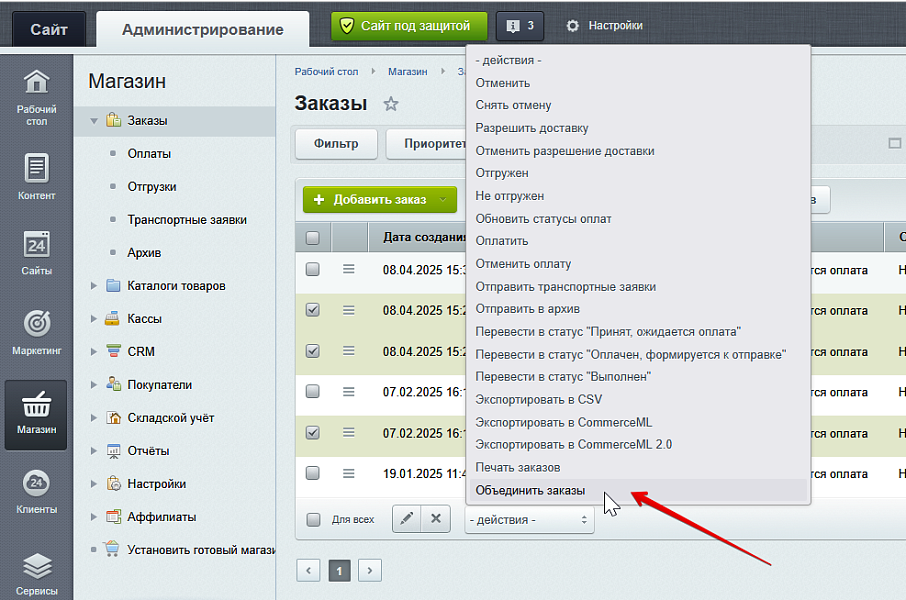906x600 pixels.
Task: Click the Фильтр button
Action: tap(335, 143)
